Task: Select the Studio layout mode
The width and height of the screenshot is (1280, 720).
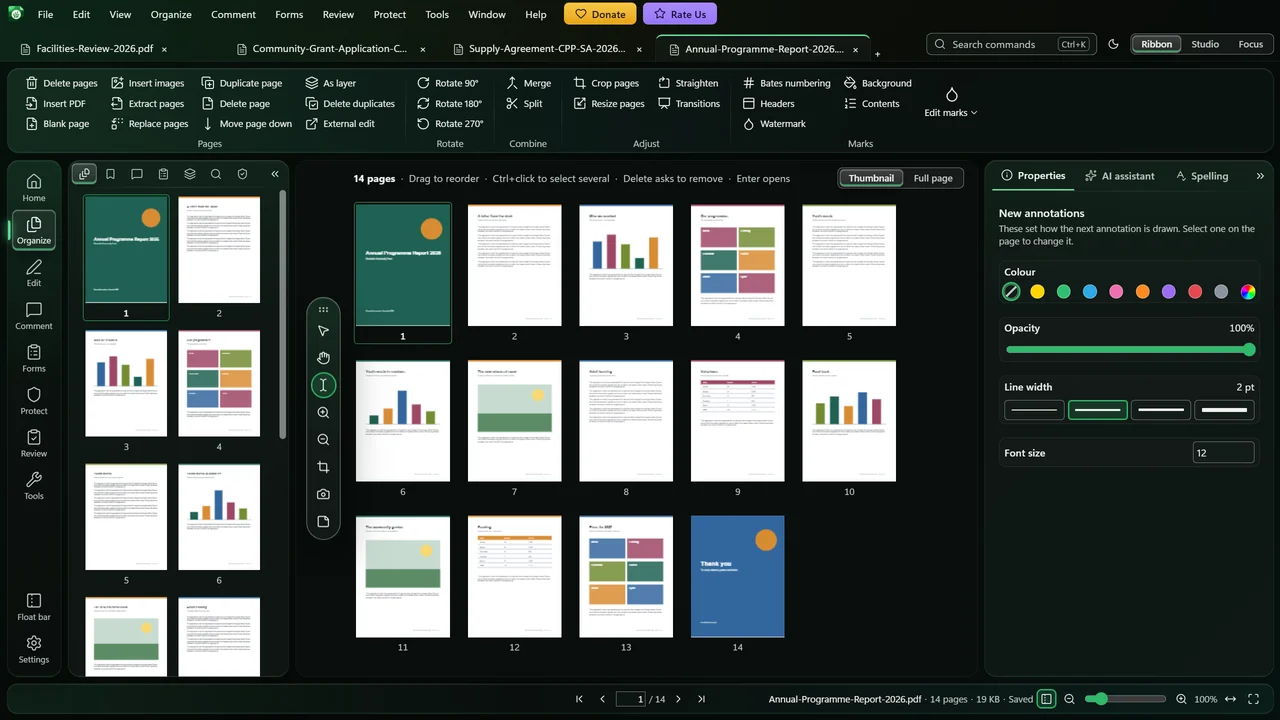Action: (1205, 44)
